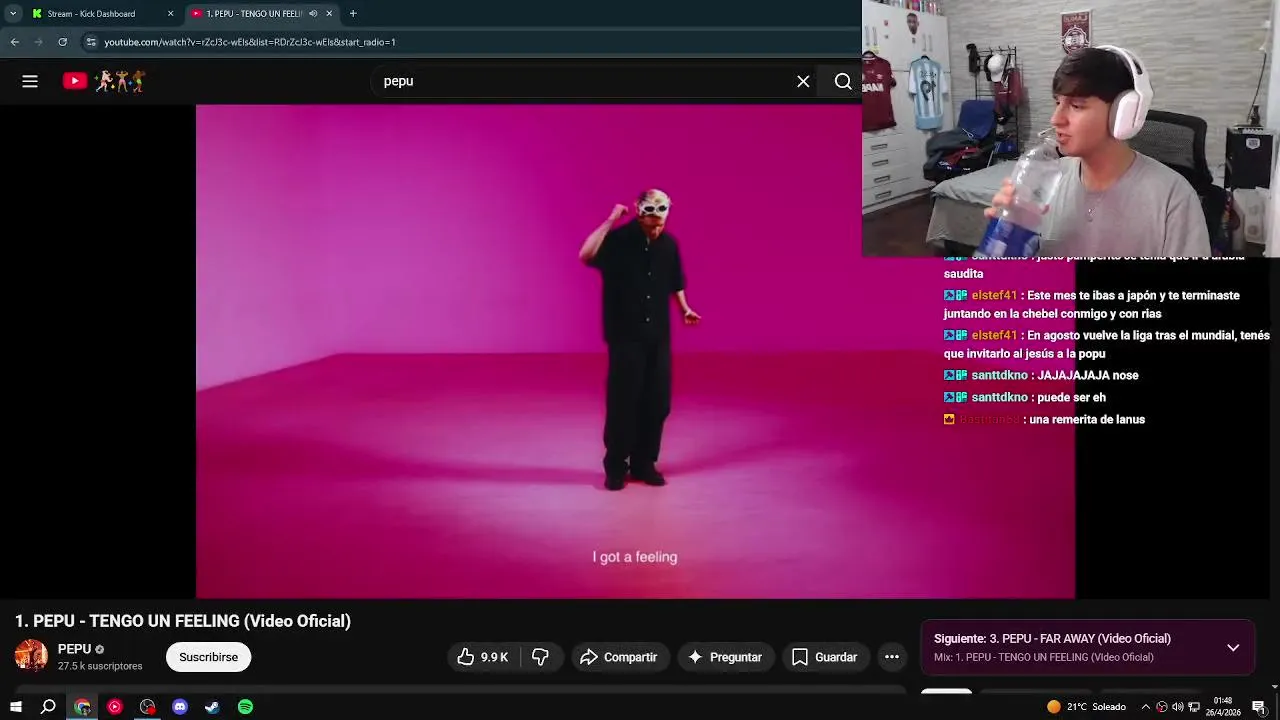View site information icon in address bar
1280x720 pixels.
pyautogui.click(x=91, y=42)
